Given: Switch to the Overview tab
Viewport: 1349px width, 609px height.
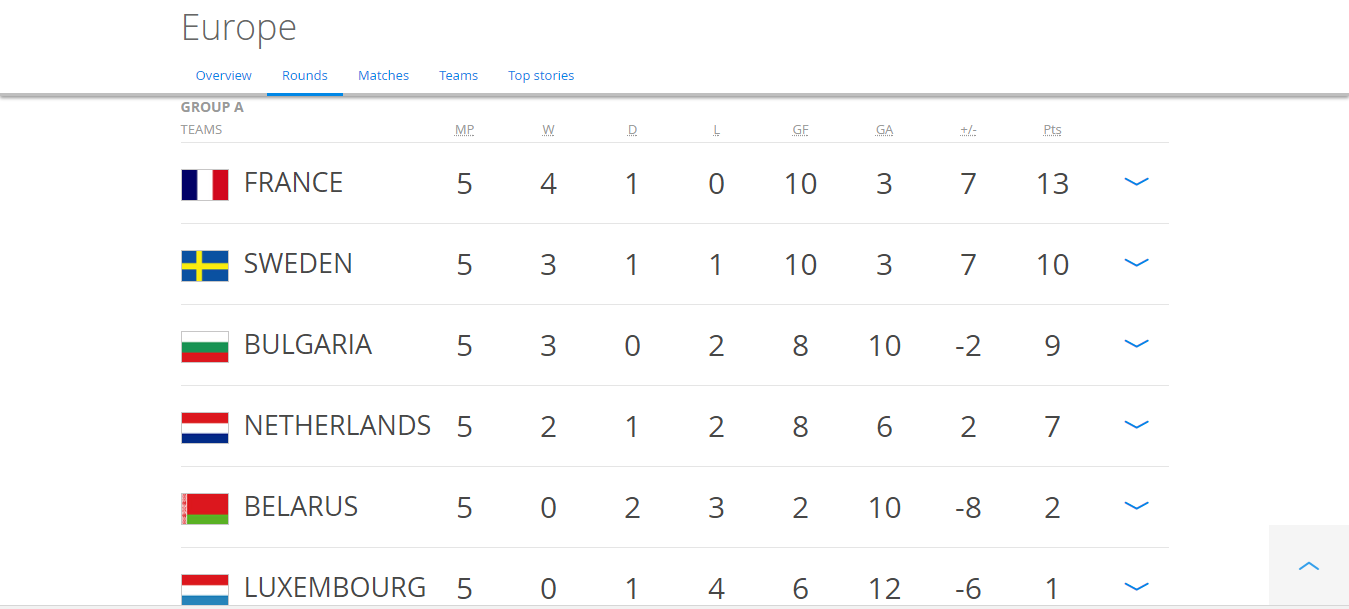Looking at the screenshot, I should (x=224, y=76).
